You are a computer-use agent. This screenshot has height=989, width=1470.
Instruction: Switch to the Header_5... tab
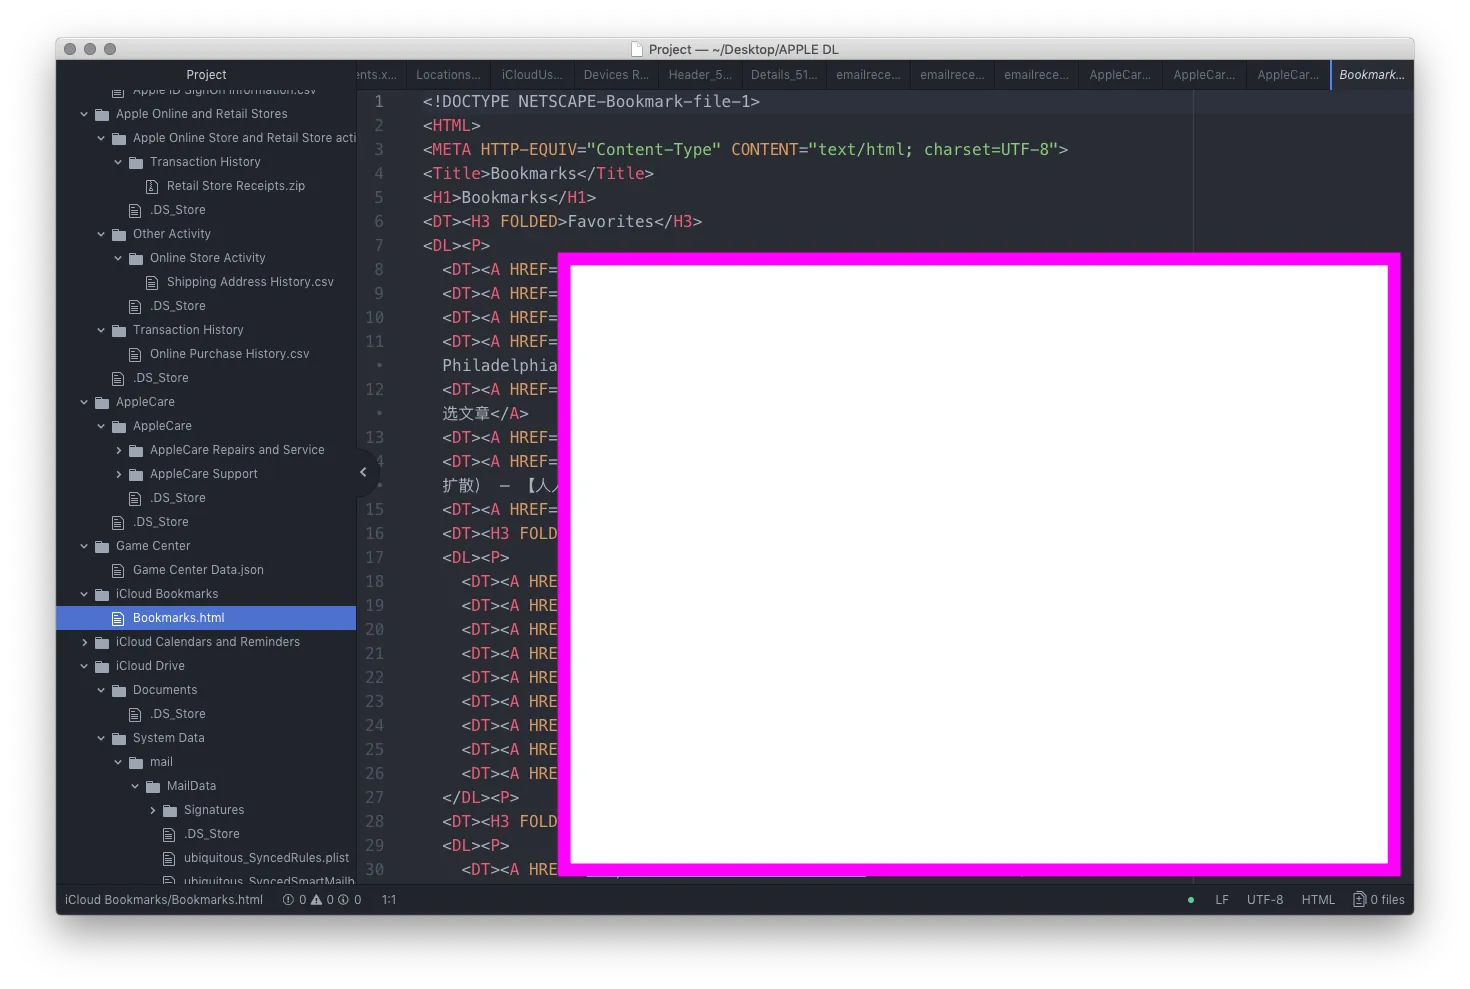pyautogui.click(x=700, y=75)
